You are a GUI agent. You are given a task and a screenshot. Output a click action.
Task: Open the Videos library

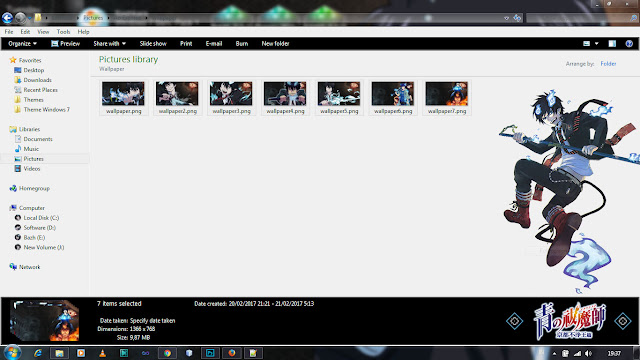(27, 169)
